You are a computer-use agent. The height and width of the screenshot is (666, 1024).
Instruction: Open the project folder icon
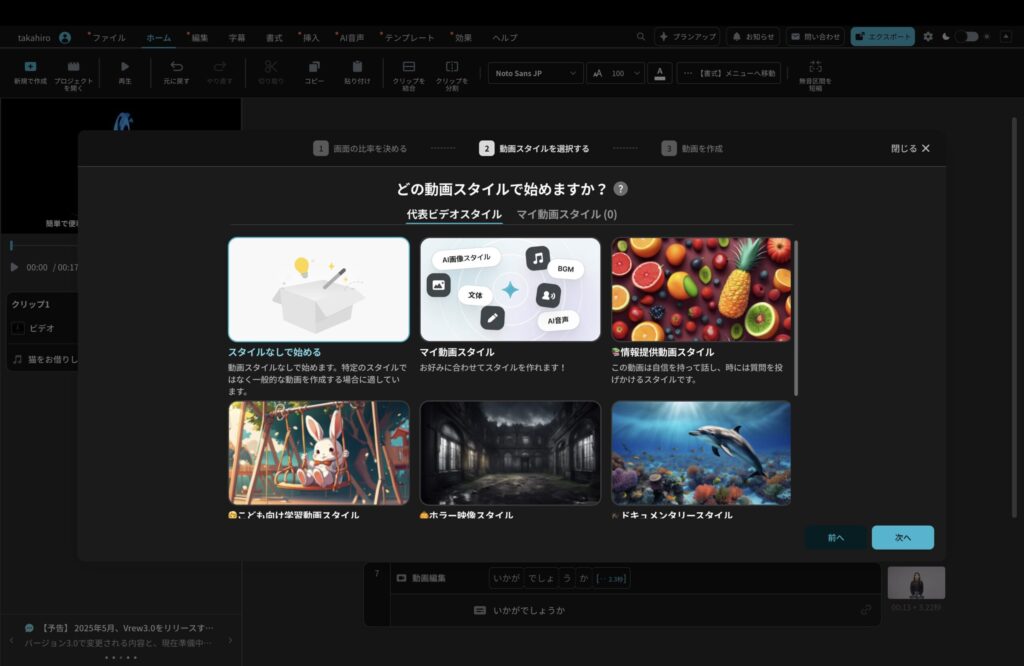(74, 67)
